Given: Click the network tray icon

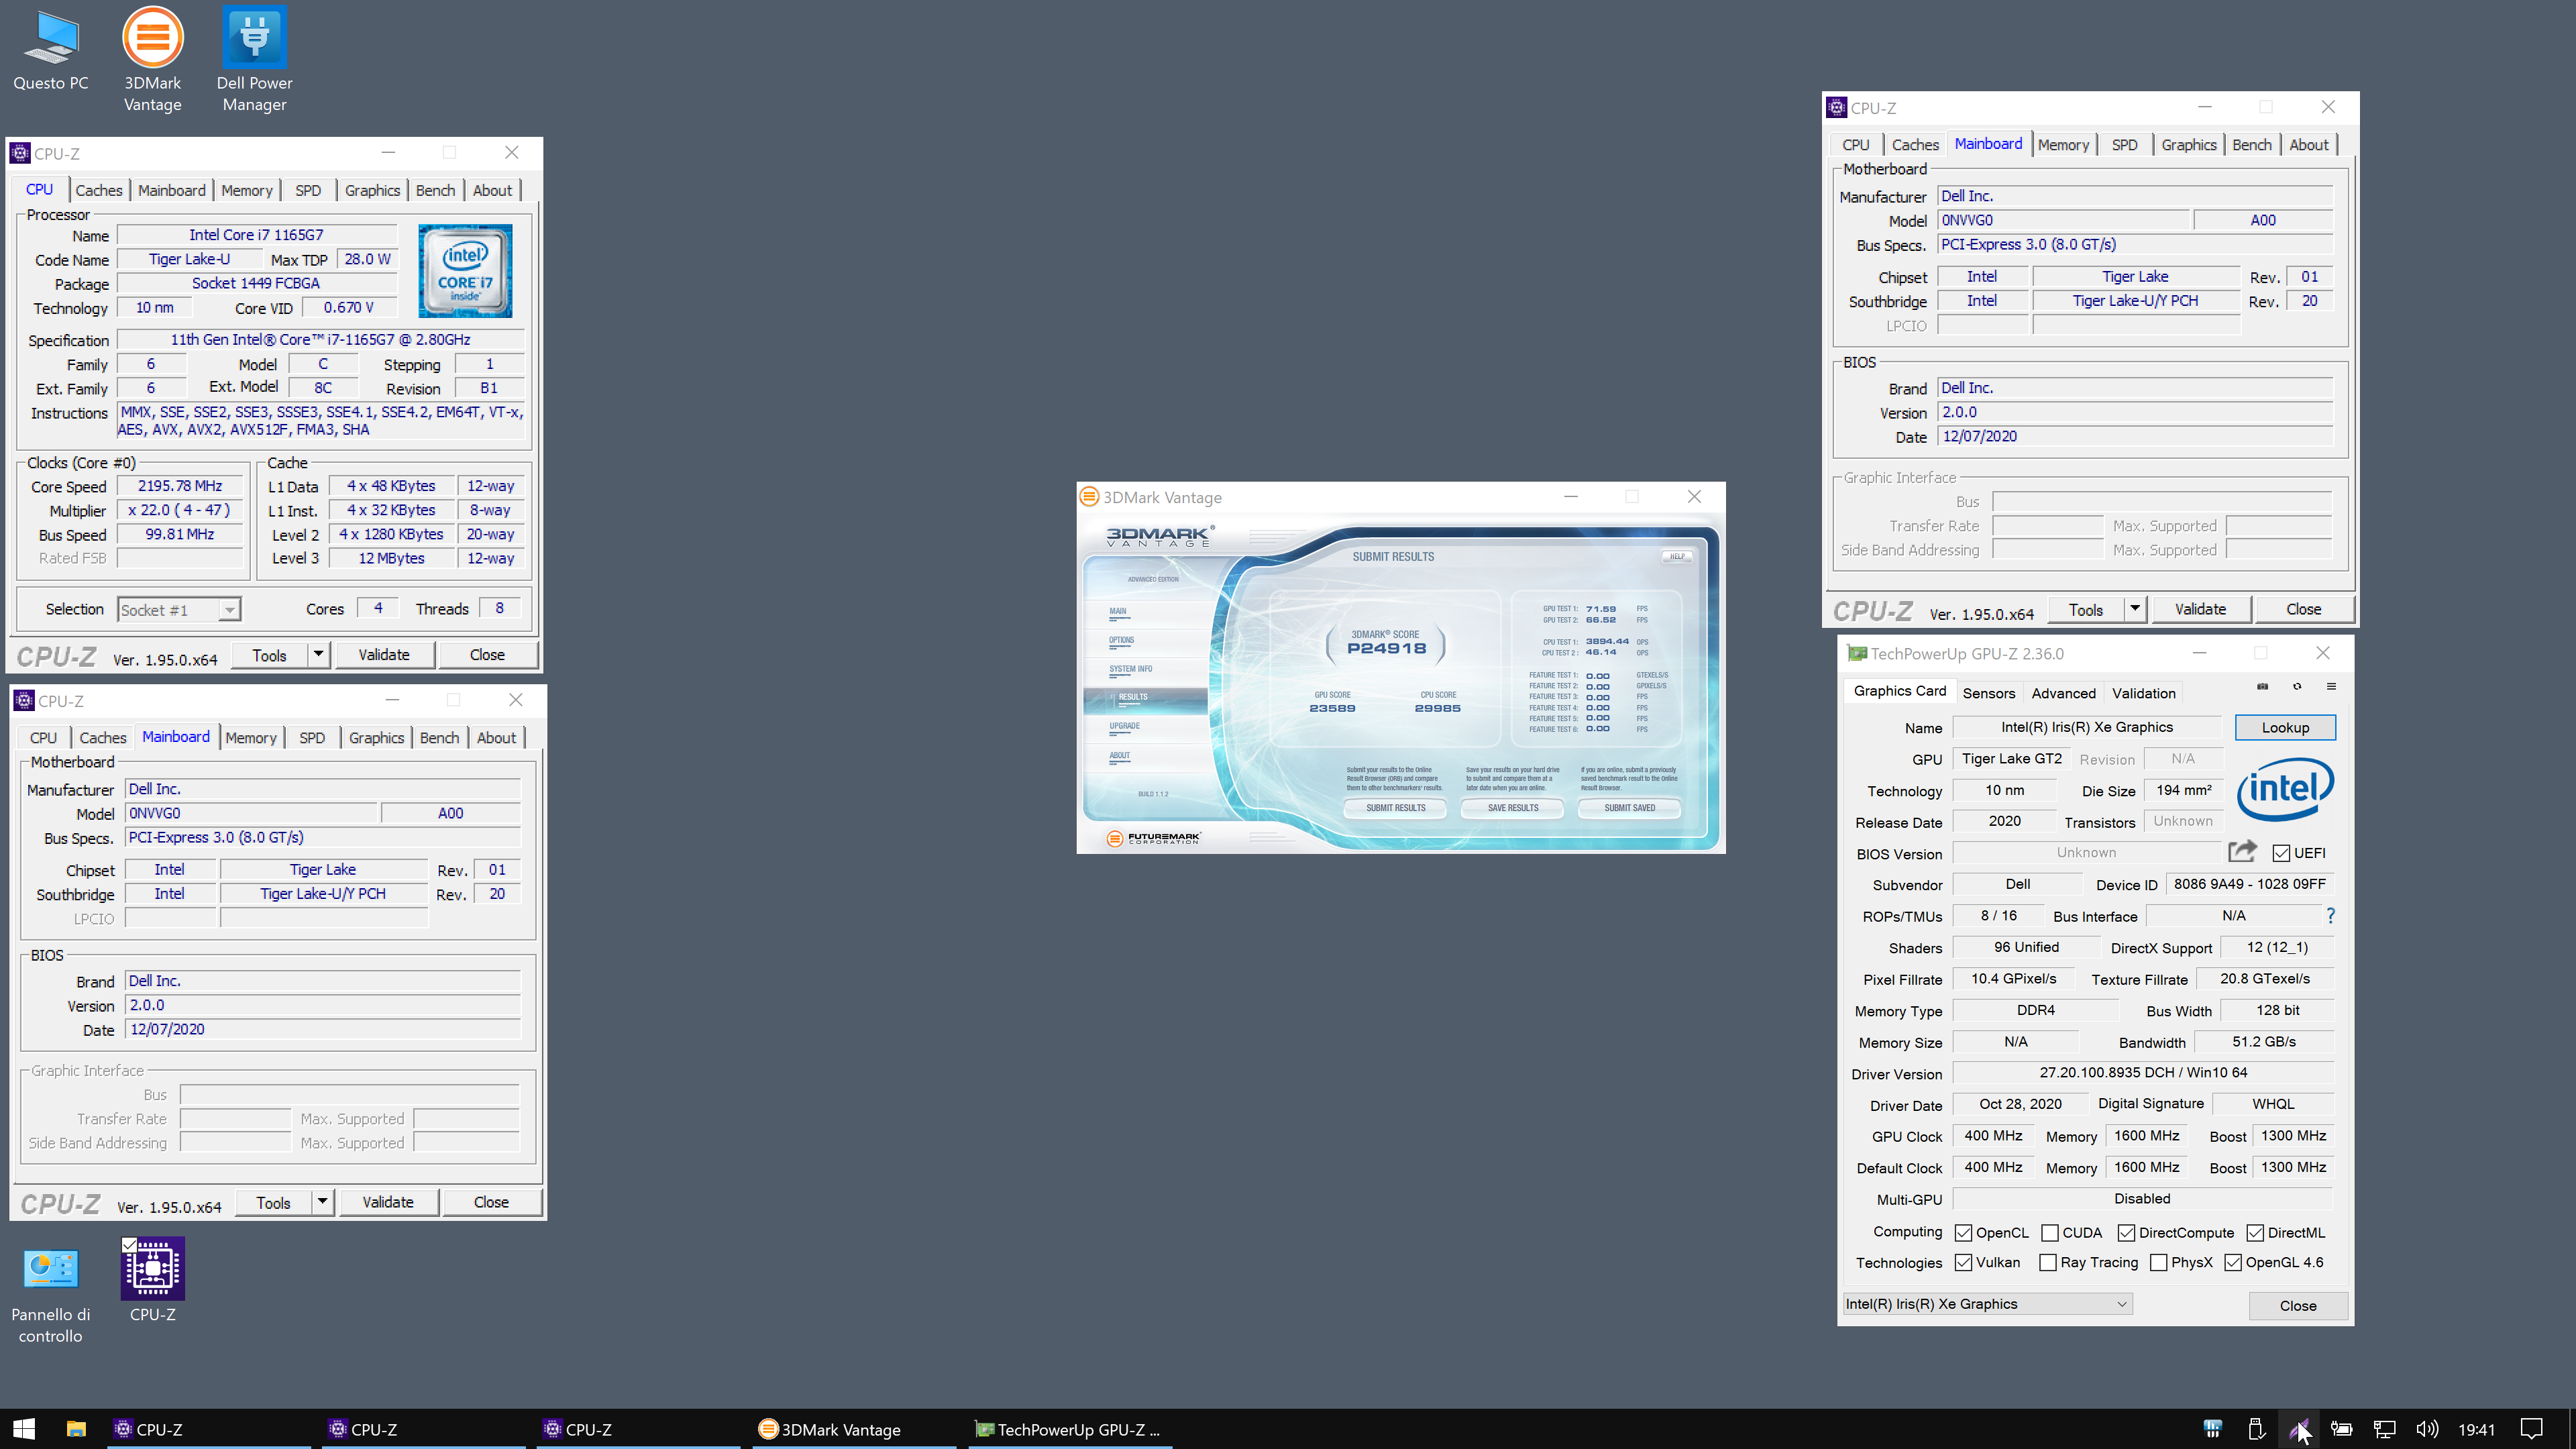Looking at the screenshot, I should (x=2384, y=1429).
